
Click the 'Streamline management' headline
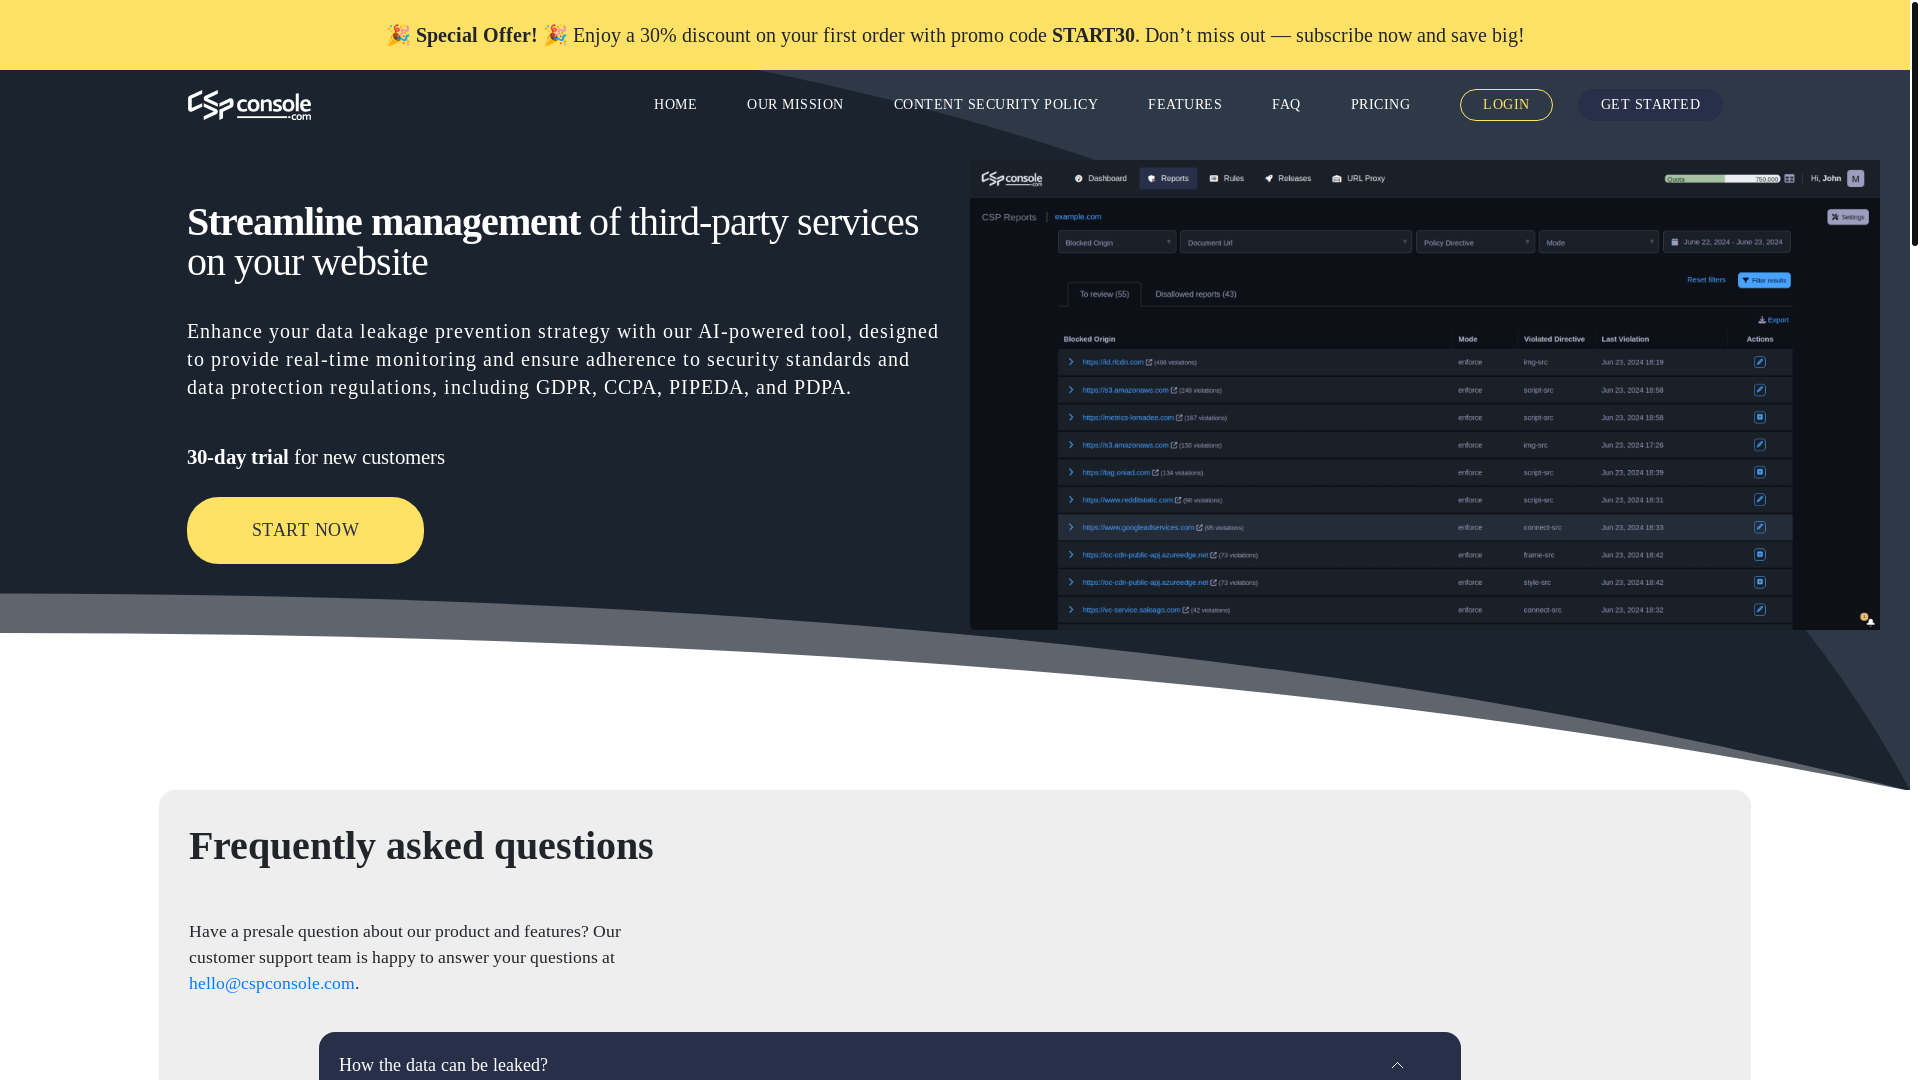point(383,222)
